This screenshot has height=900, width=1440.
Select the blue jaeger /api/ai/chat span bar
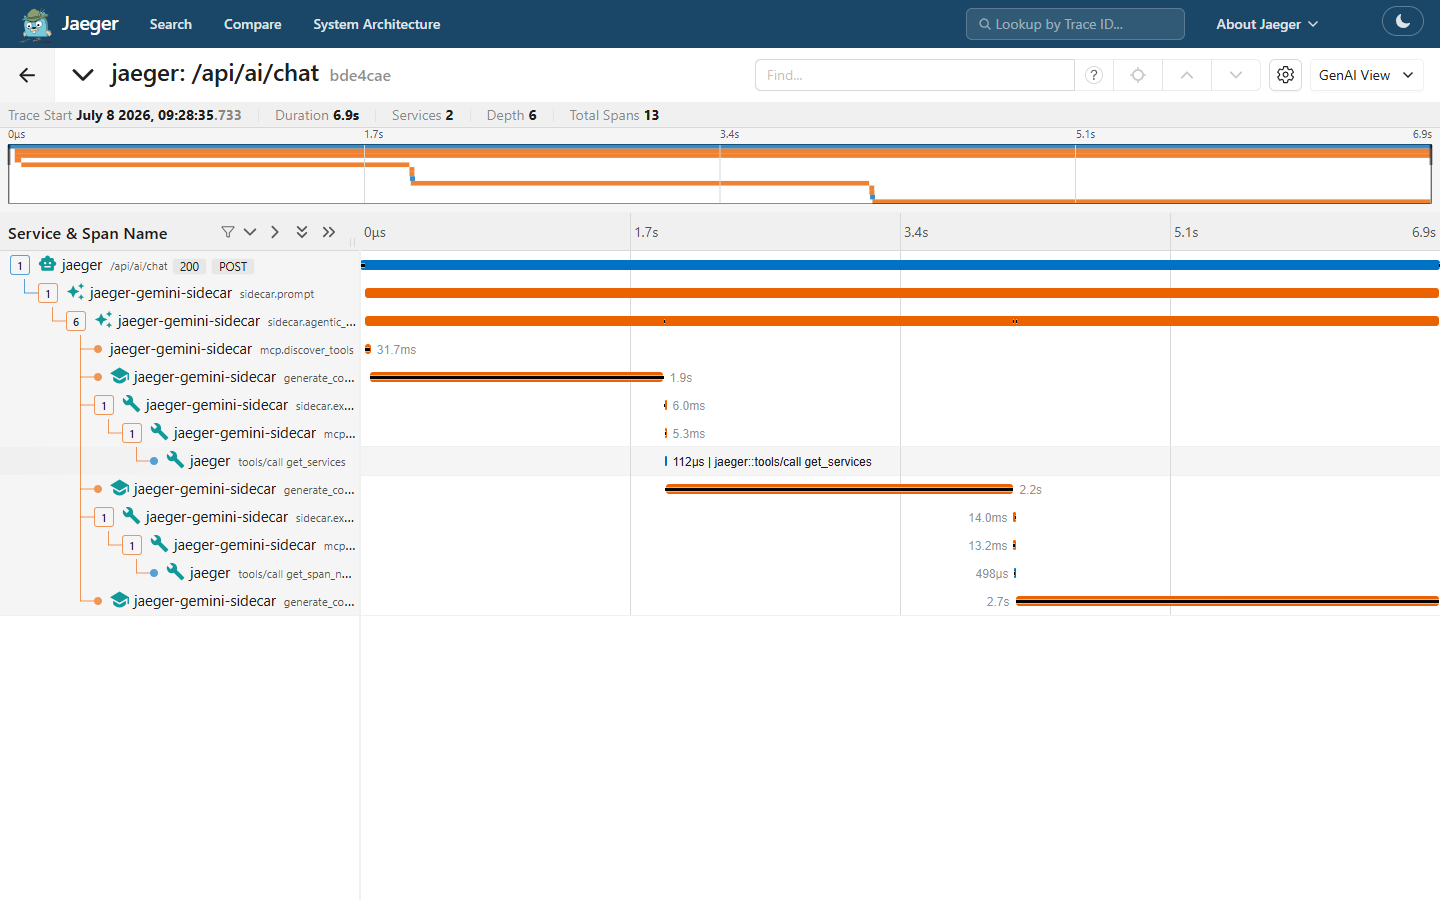click(900, 265)
